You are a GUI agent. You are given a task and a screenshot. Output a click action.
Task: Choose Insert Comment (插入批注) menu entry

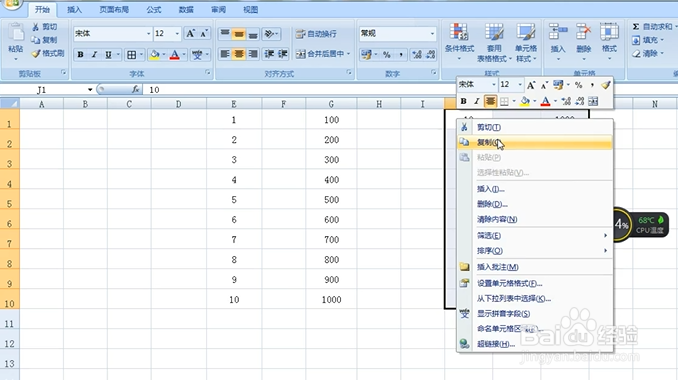(x=535, y=267)
